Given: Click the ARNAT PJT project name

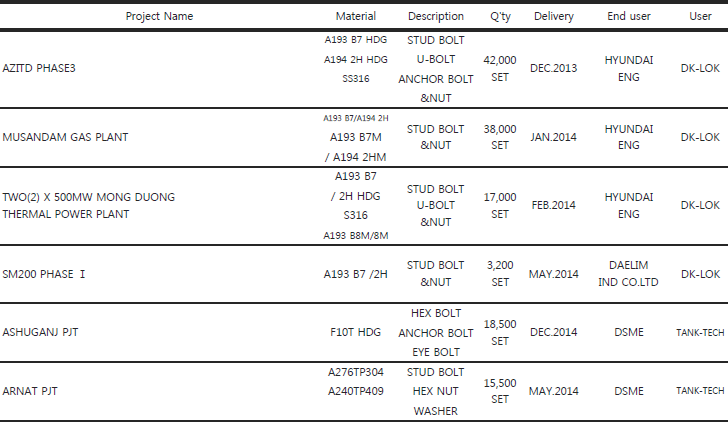Looking at the screenshot, I should click(30, 391).
